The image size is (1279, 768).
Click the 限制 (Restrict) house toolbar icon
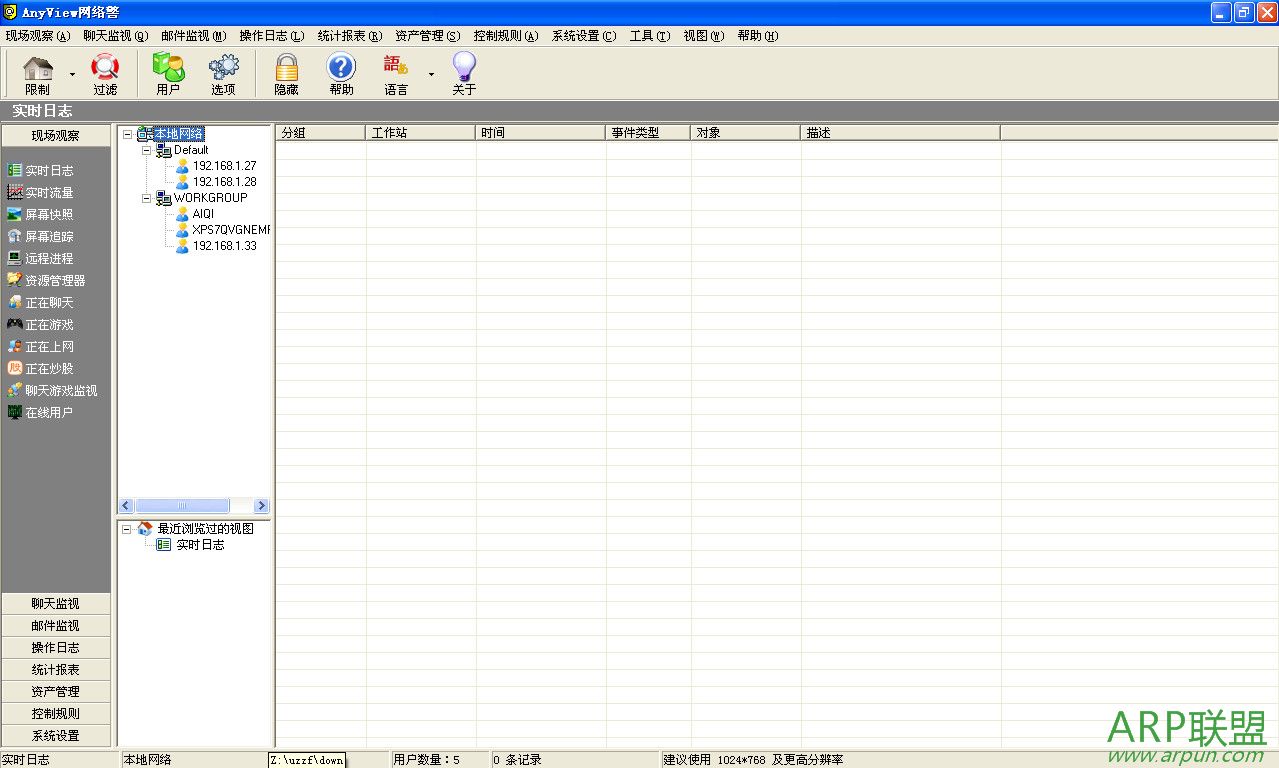(38, 73)
